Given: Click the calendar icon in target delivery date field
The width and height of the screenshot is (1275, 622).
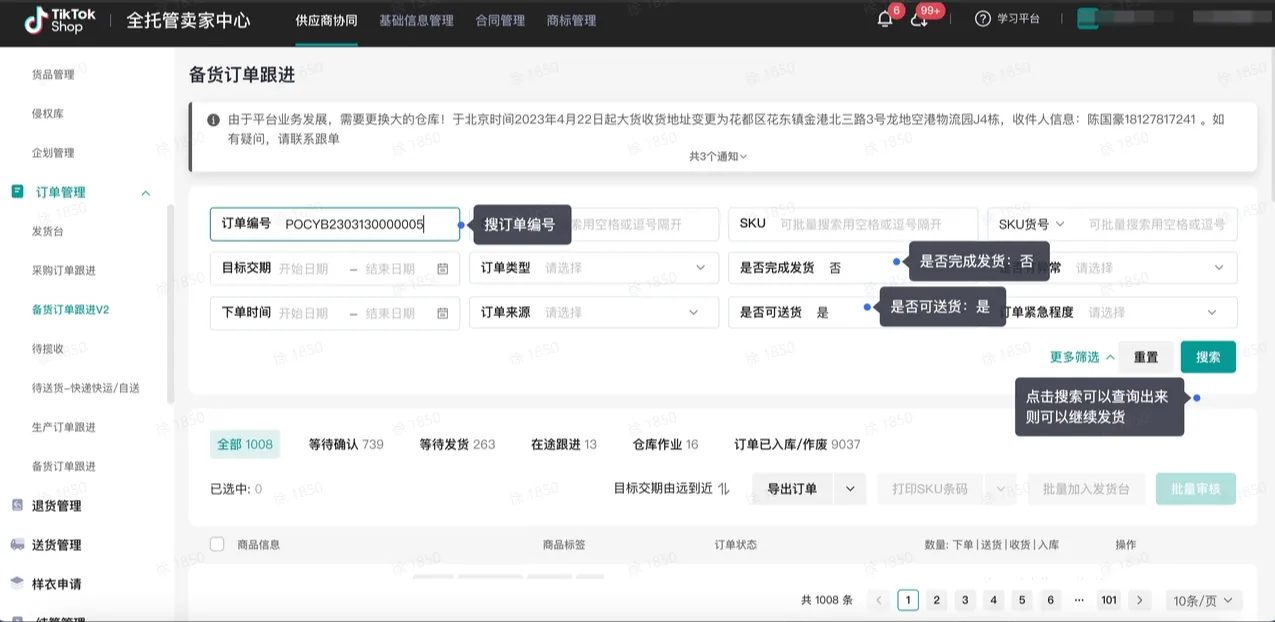Looking at the screenshot, I should tap(443, 268).
